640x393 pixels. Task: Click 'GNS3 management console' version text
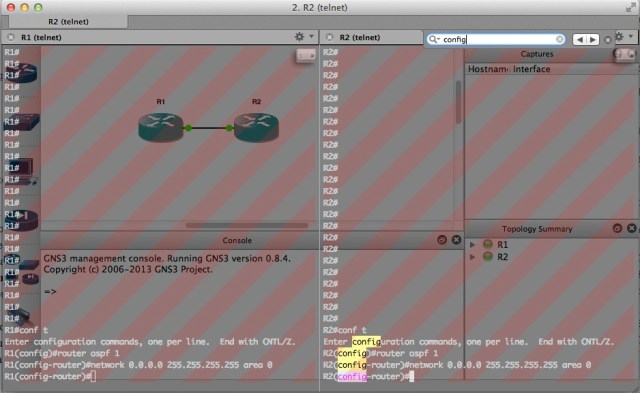[167, 258]
